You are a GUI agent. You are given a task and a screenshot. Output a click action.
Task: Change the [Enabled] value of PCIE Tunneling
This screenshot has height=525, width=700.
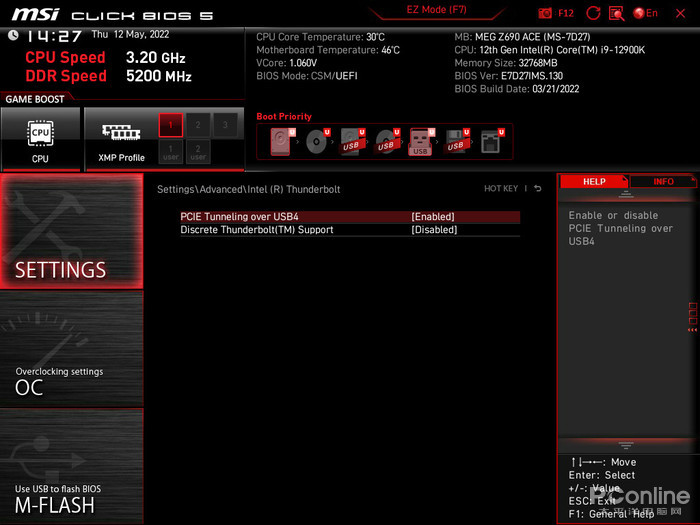click(433, 217)
